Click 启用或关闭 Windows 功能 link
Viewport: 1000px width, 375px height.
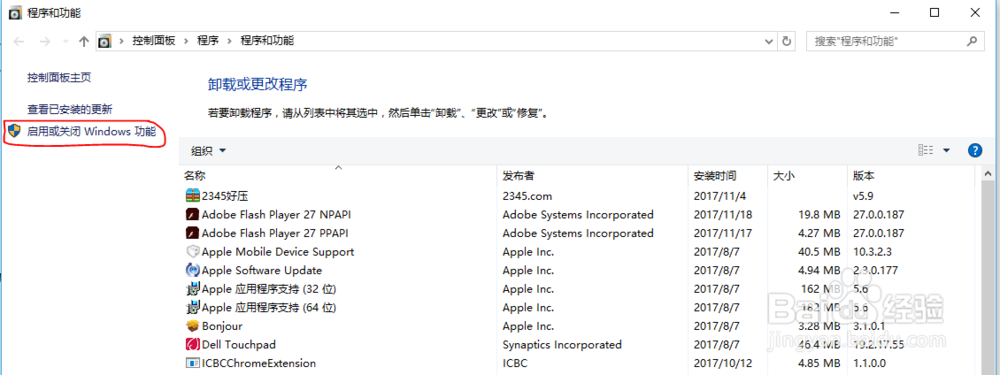91,132
